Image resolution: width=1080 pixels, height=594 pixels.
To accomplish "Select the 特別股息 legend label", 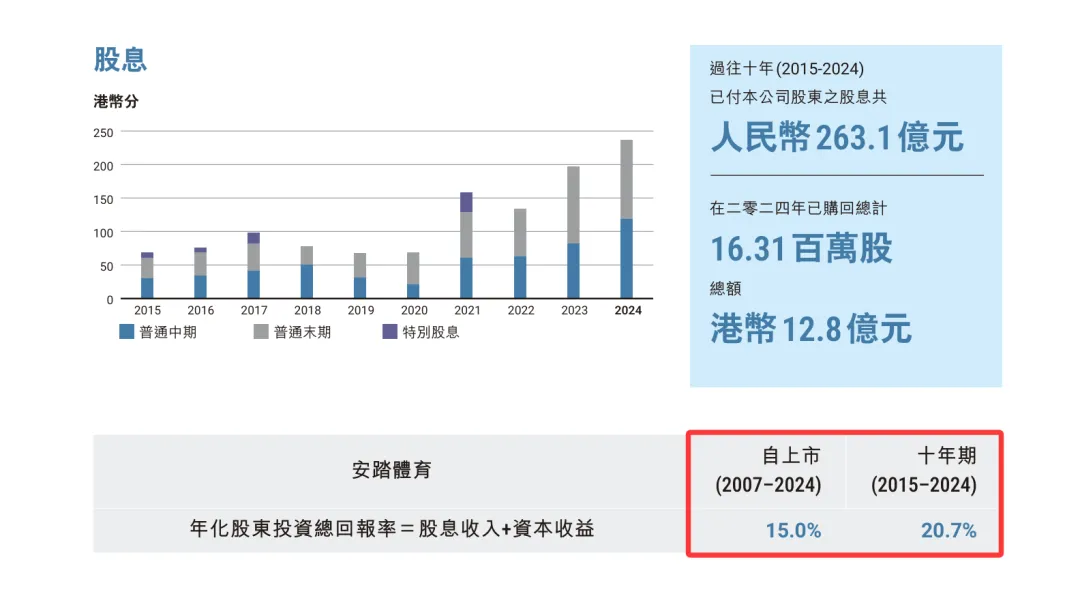I will tap(431, 332).
